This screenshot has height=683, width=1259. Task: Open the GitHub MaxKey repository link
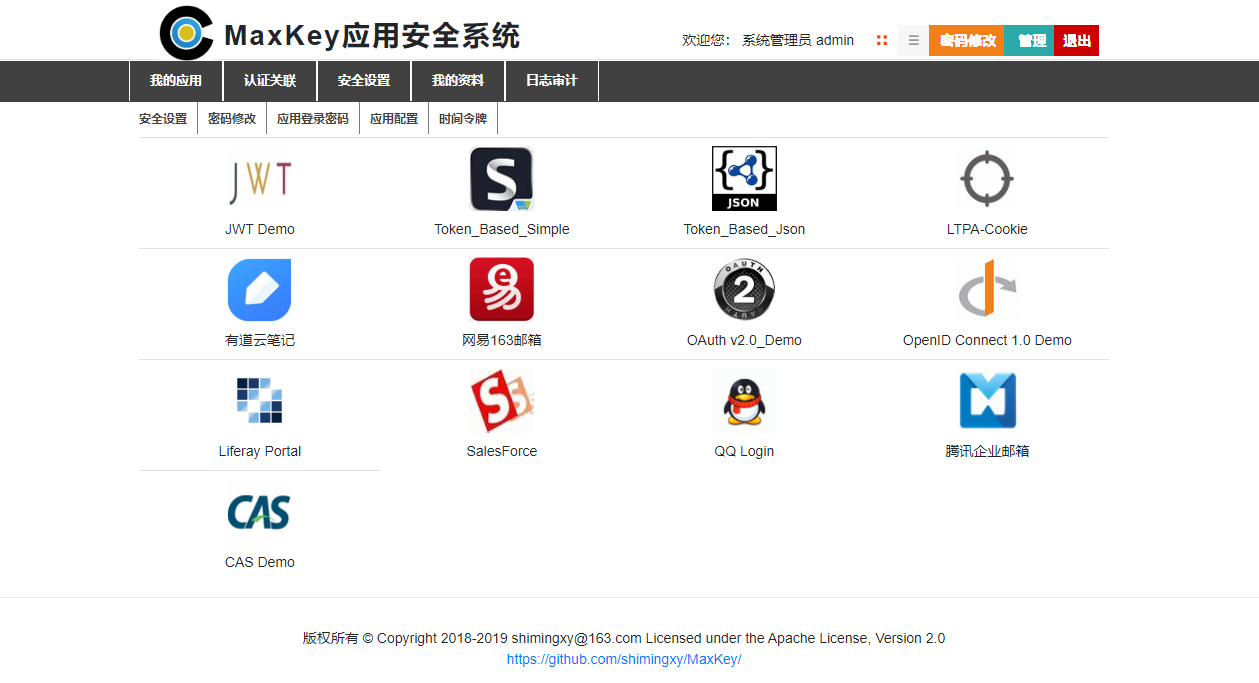click(x=624, y=660)
